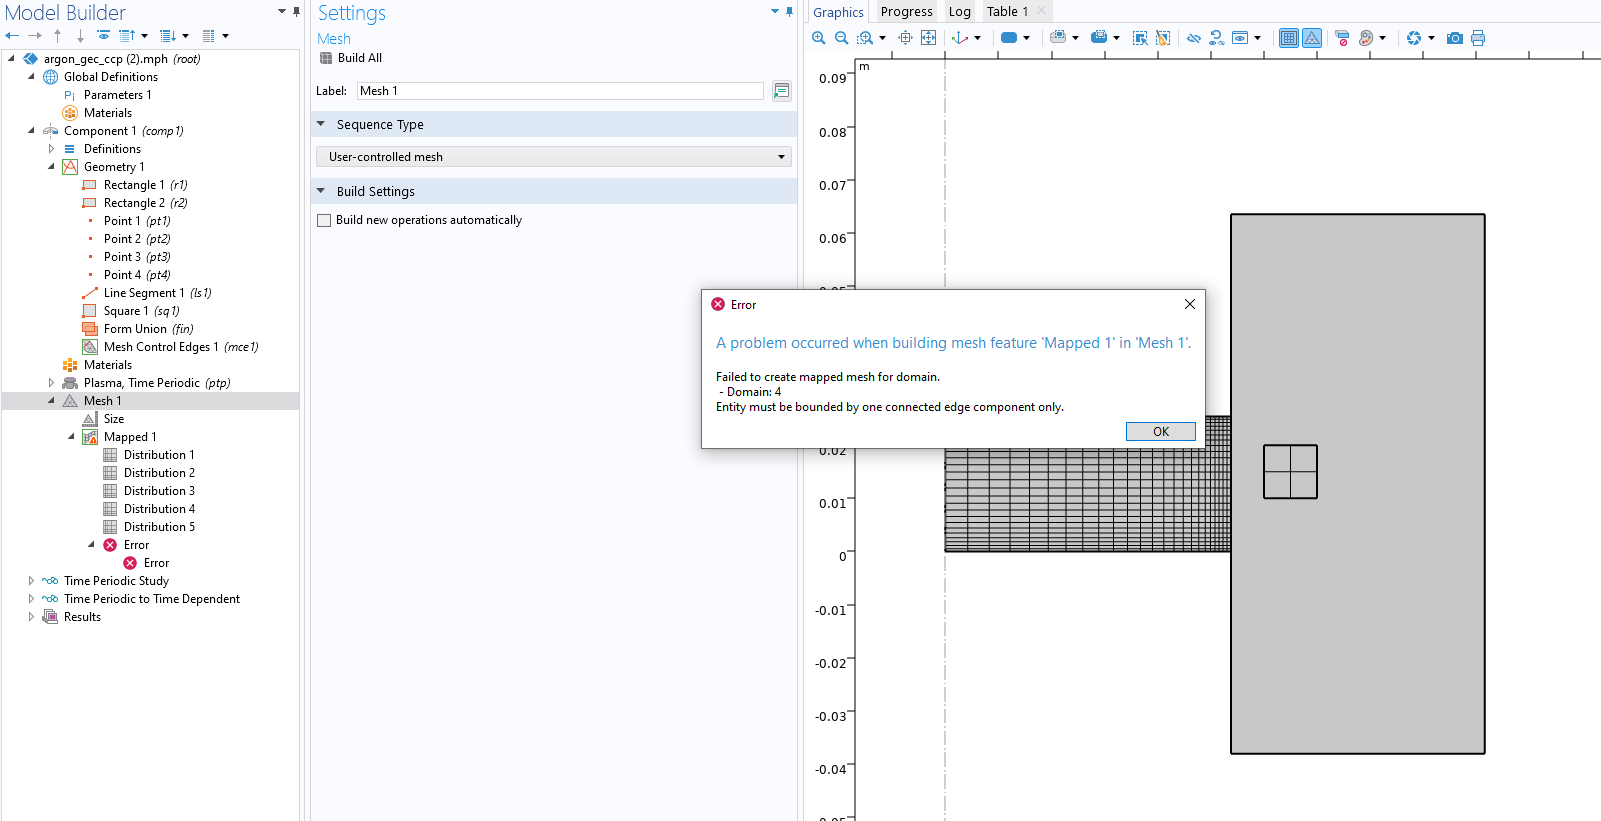The width and height of the screenshot is (1601, 821).
Task: Open the Sequence Type dropdown
Action: pos(553,157)
